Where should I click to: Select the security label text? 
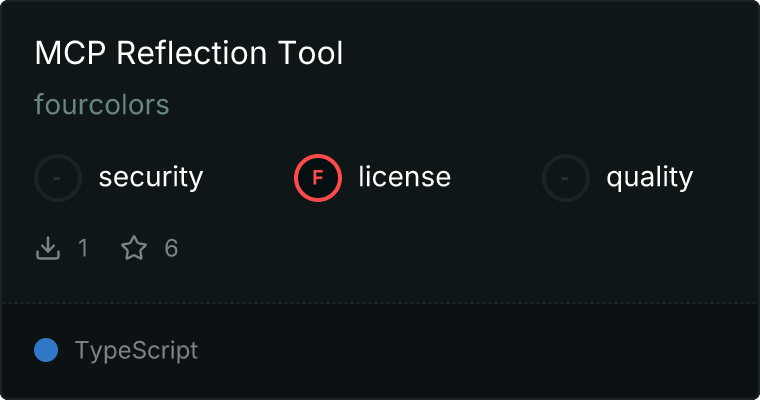[150, 178]
